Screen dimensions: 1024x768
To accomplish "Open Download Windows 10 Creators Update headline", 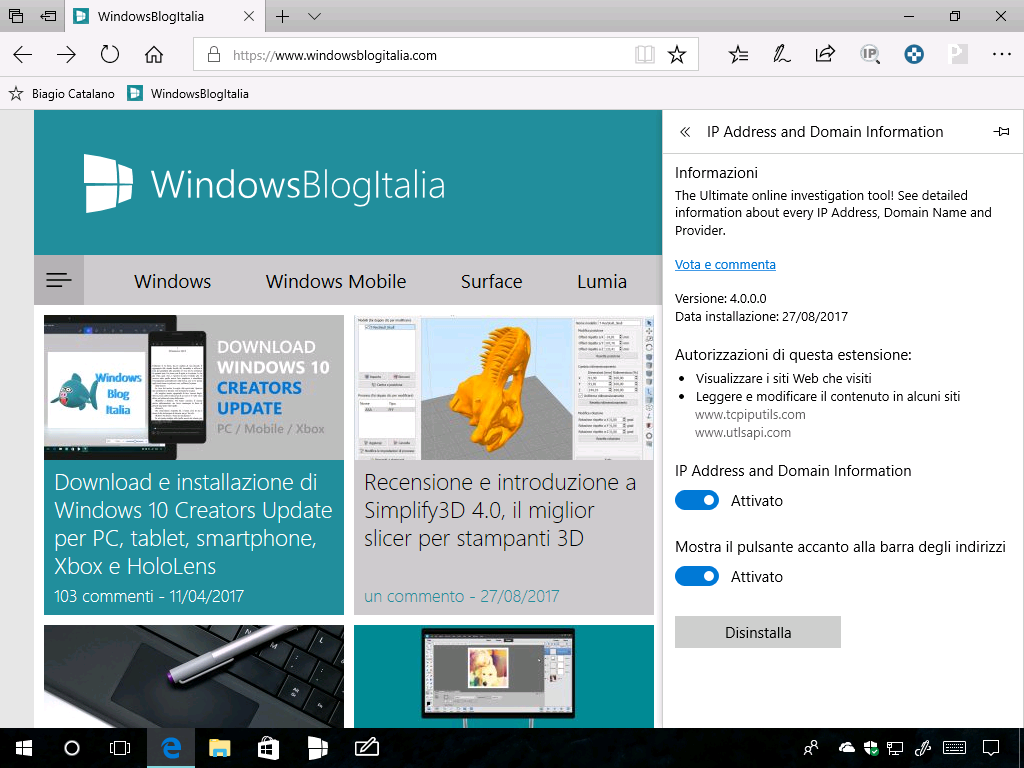I will [x=193, y=524].
